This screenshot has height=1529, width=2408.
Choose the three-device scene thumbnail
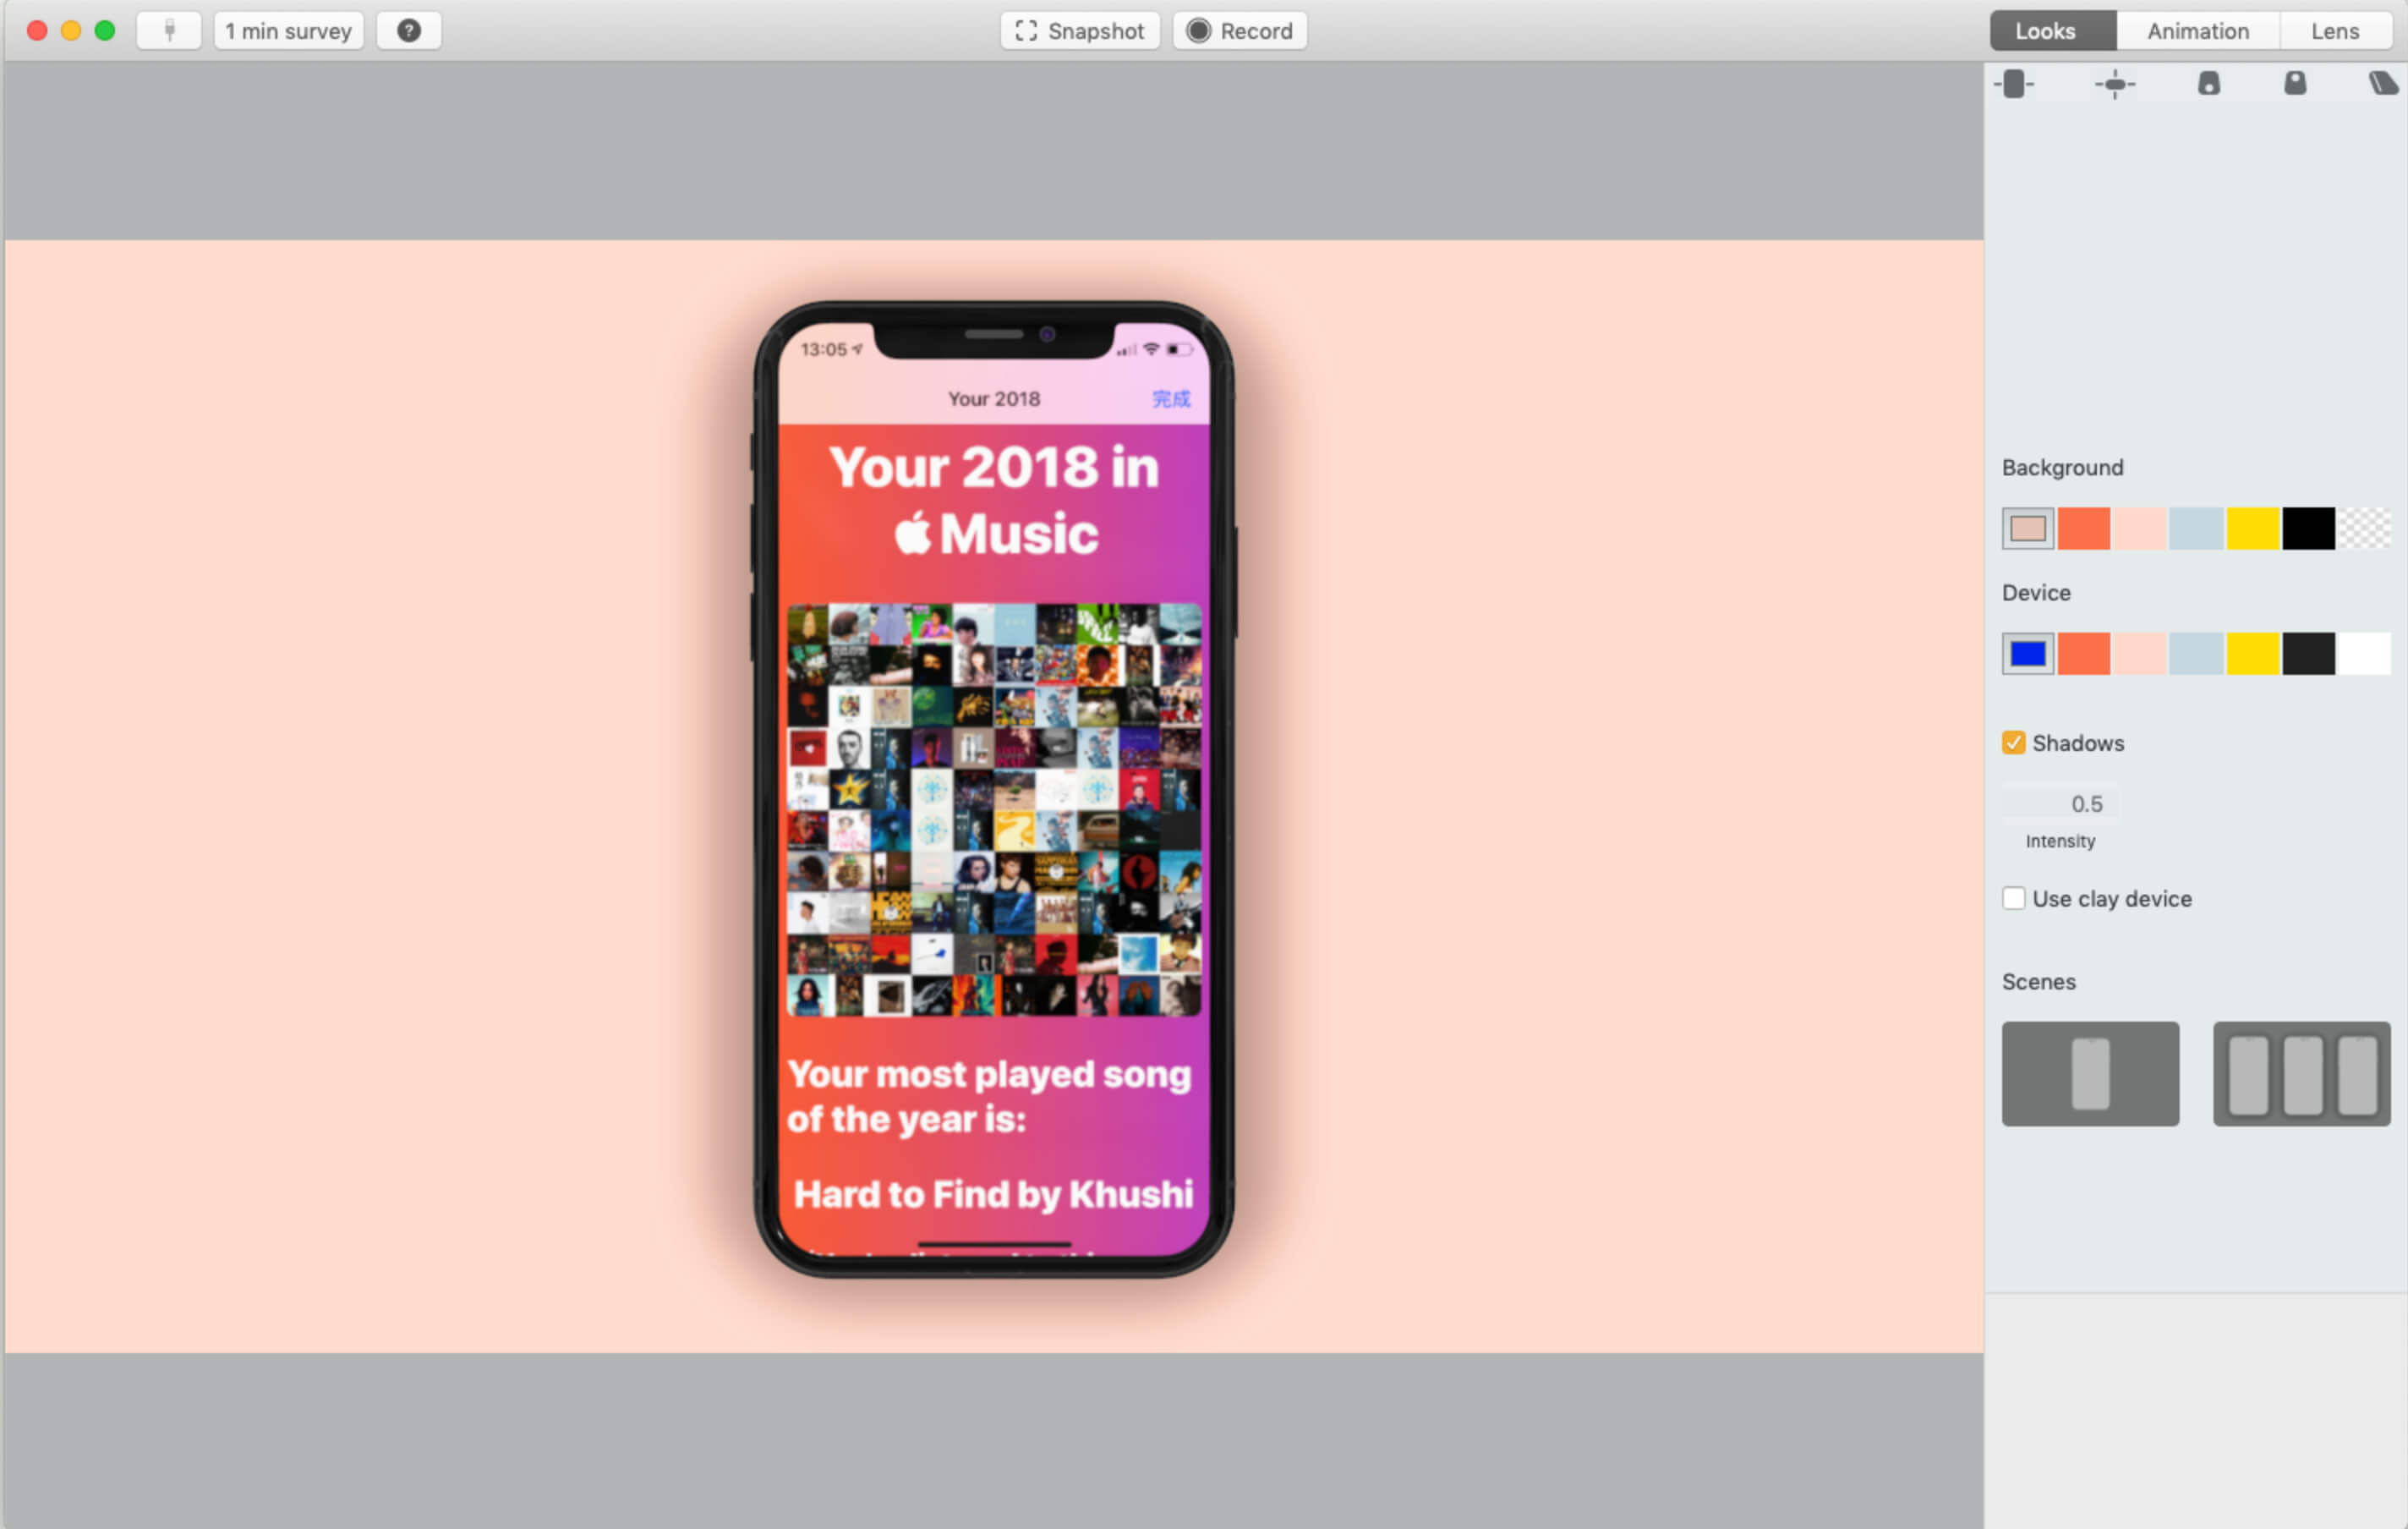click(x=2301, y=1073)
